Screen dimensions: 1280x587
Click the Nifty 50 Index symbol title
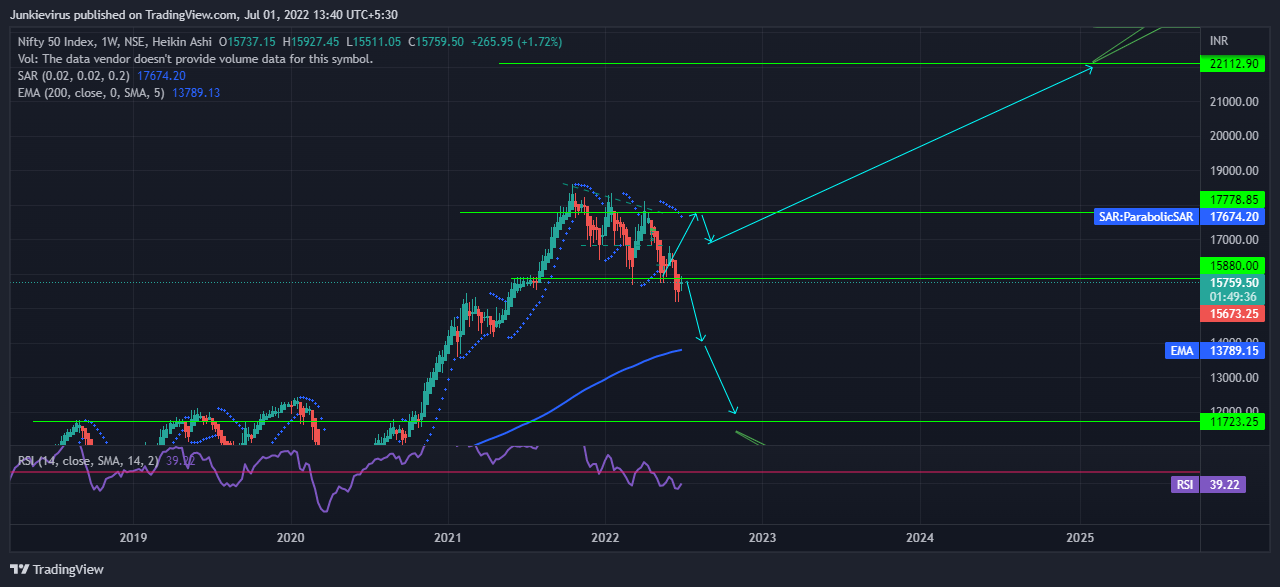[58, 42]
